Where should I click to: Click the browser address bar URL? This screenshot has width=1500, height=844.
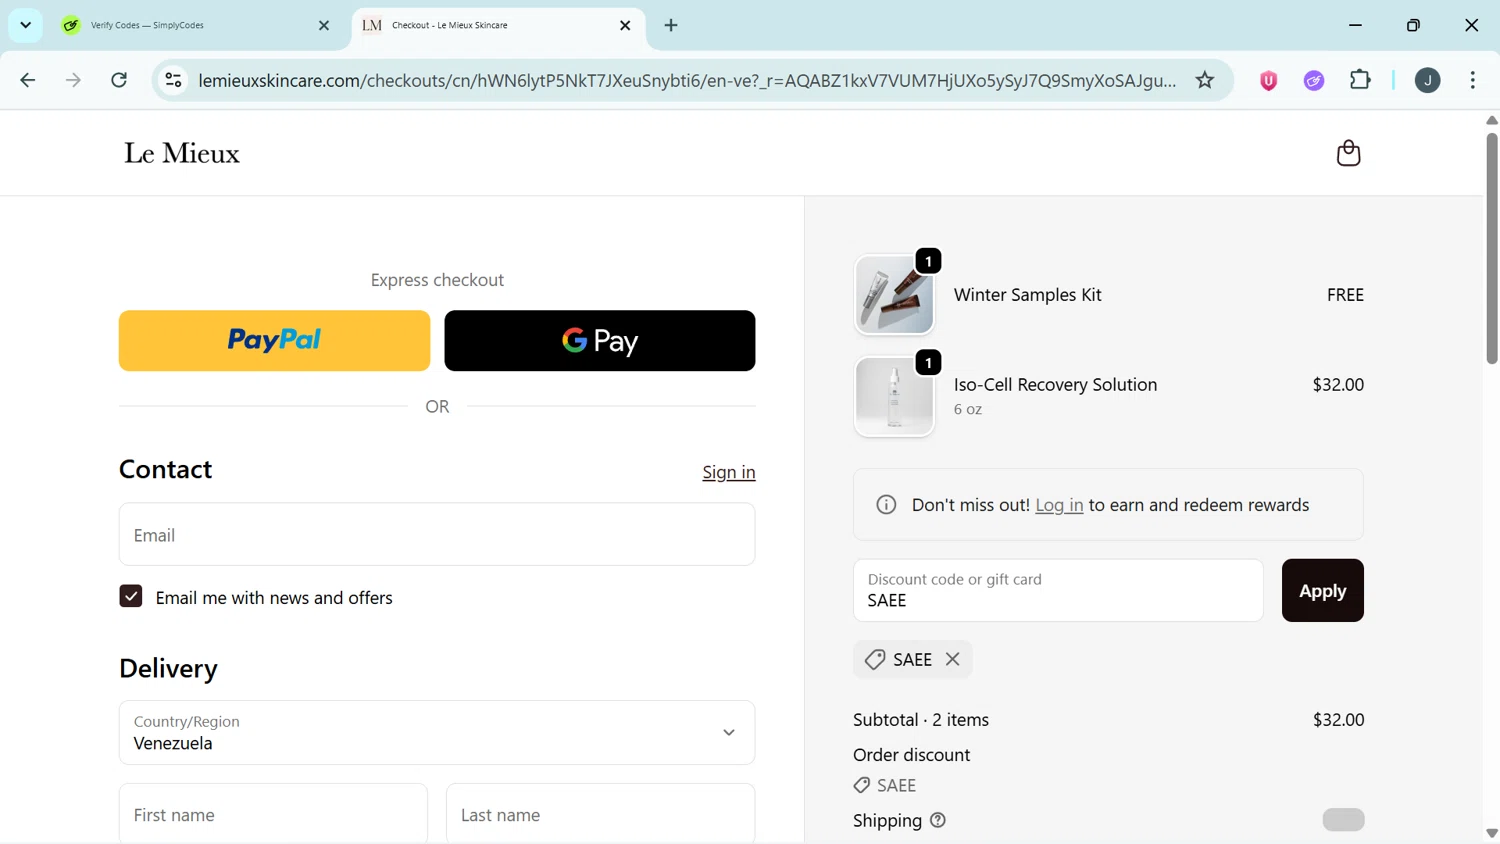tap(687, 80)
